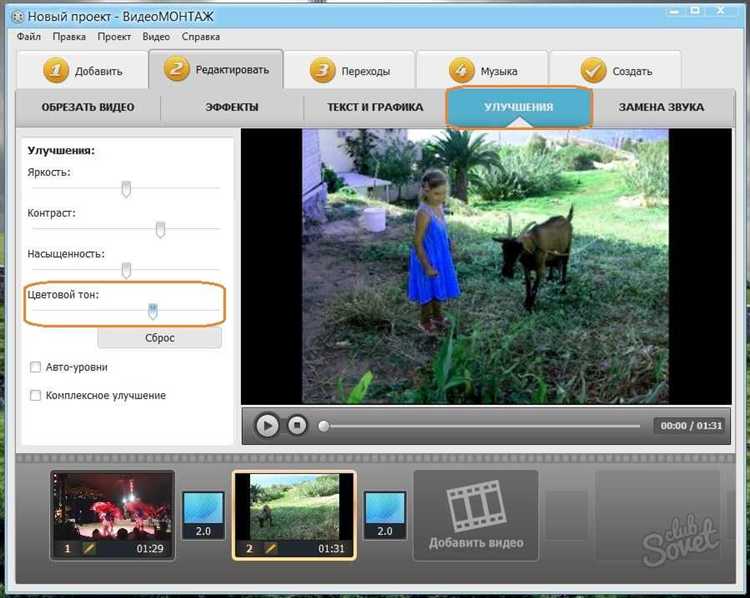Click the Создать step label
Viewport: 750px width, 598px height.
632,71
